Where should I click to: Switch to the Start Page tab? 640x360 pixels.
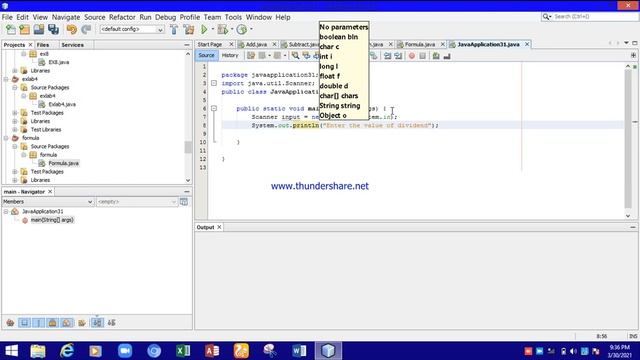tap(210, 44)
